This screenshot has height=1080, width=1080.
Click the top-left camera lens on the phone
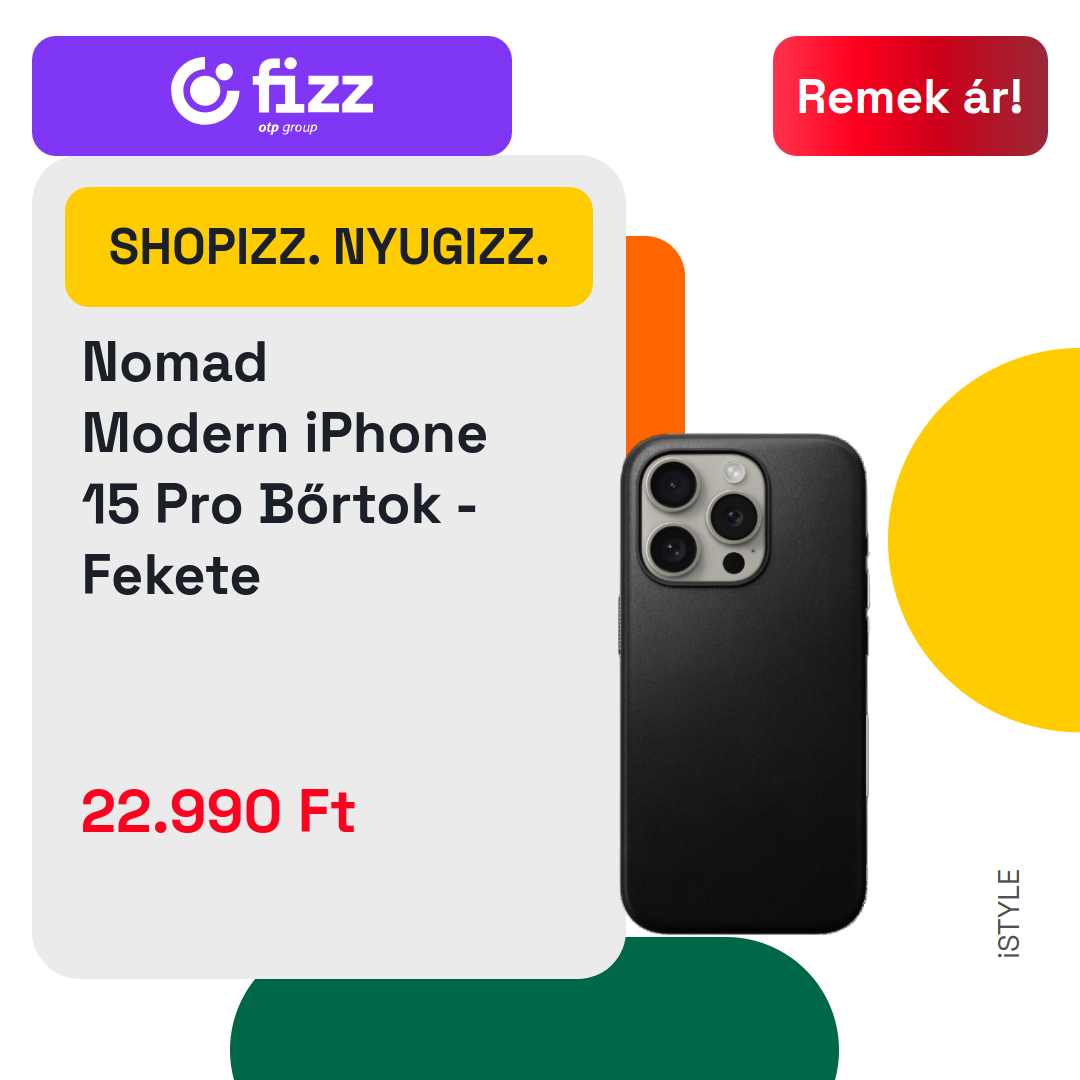click(x=672, y=485)
